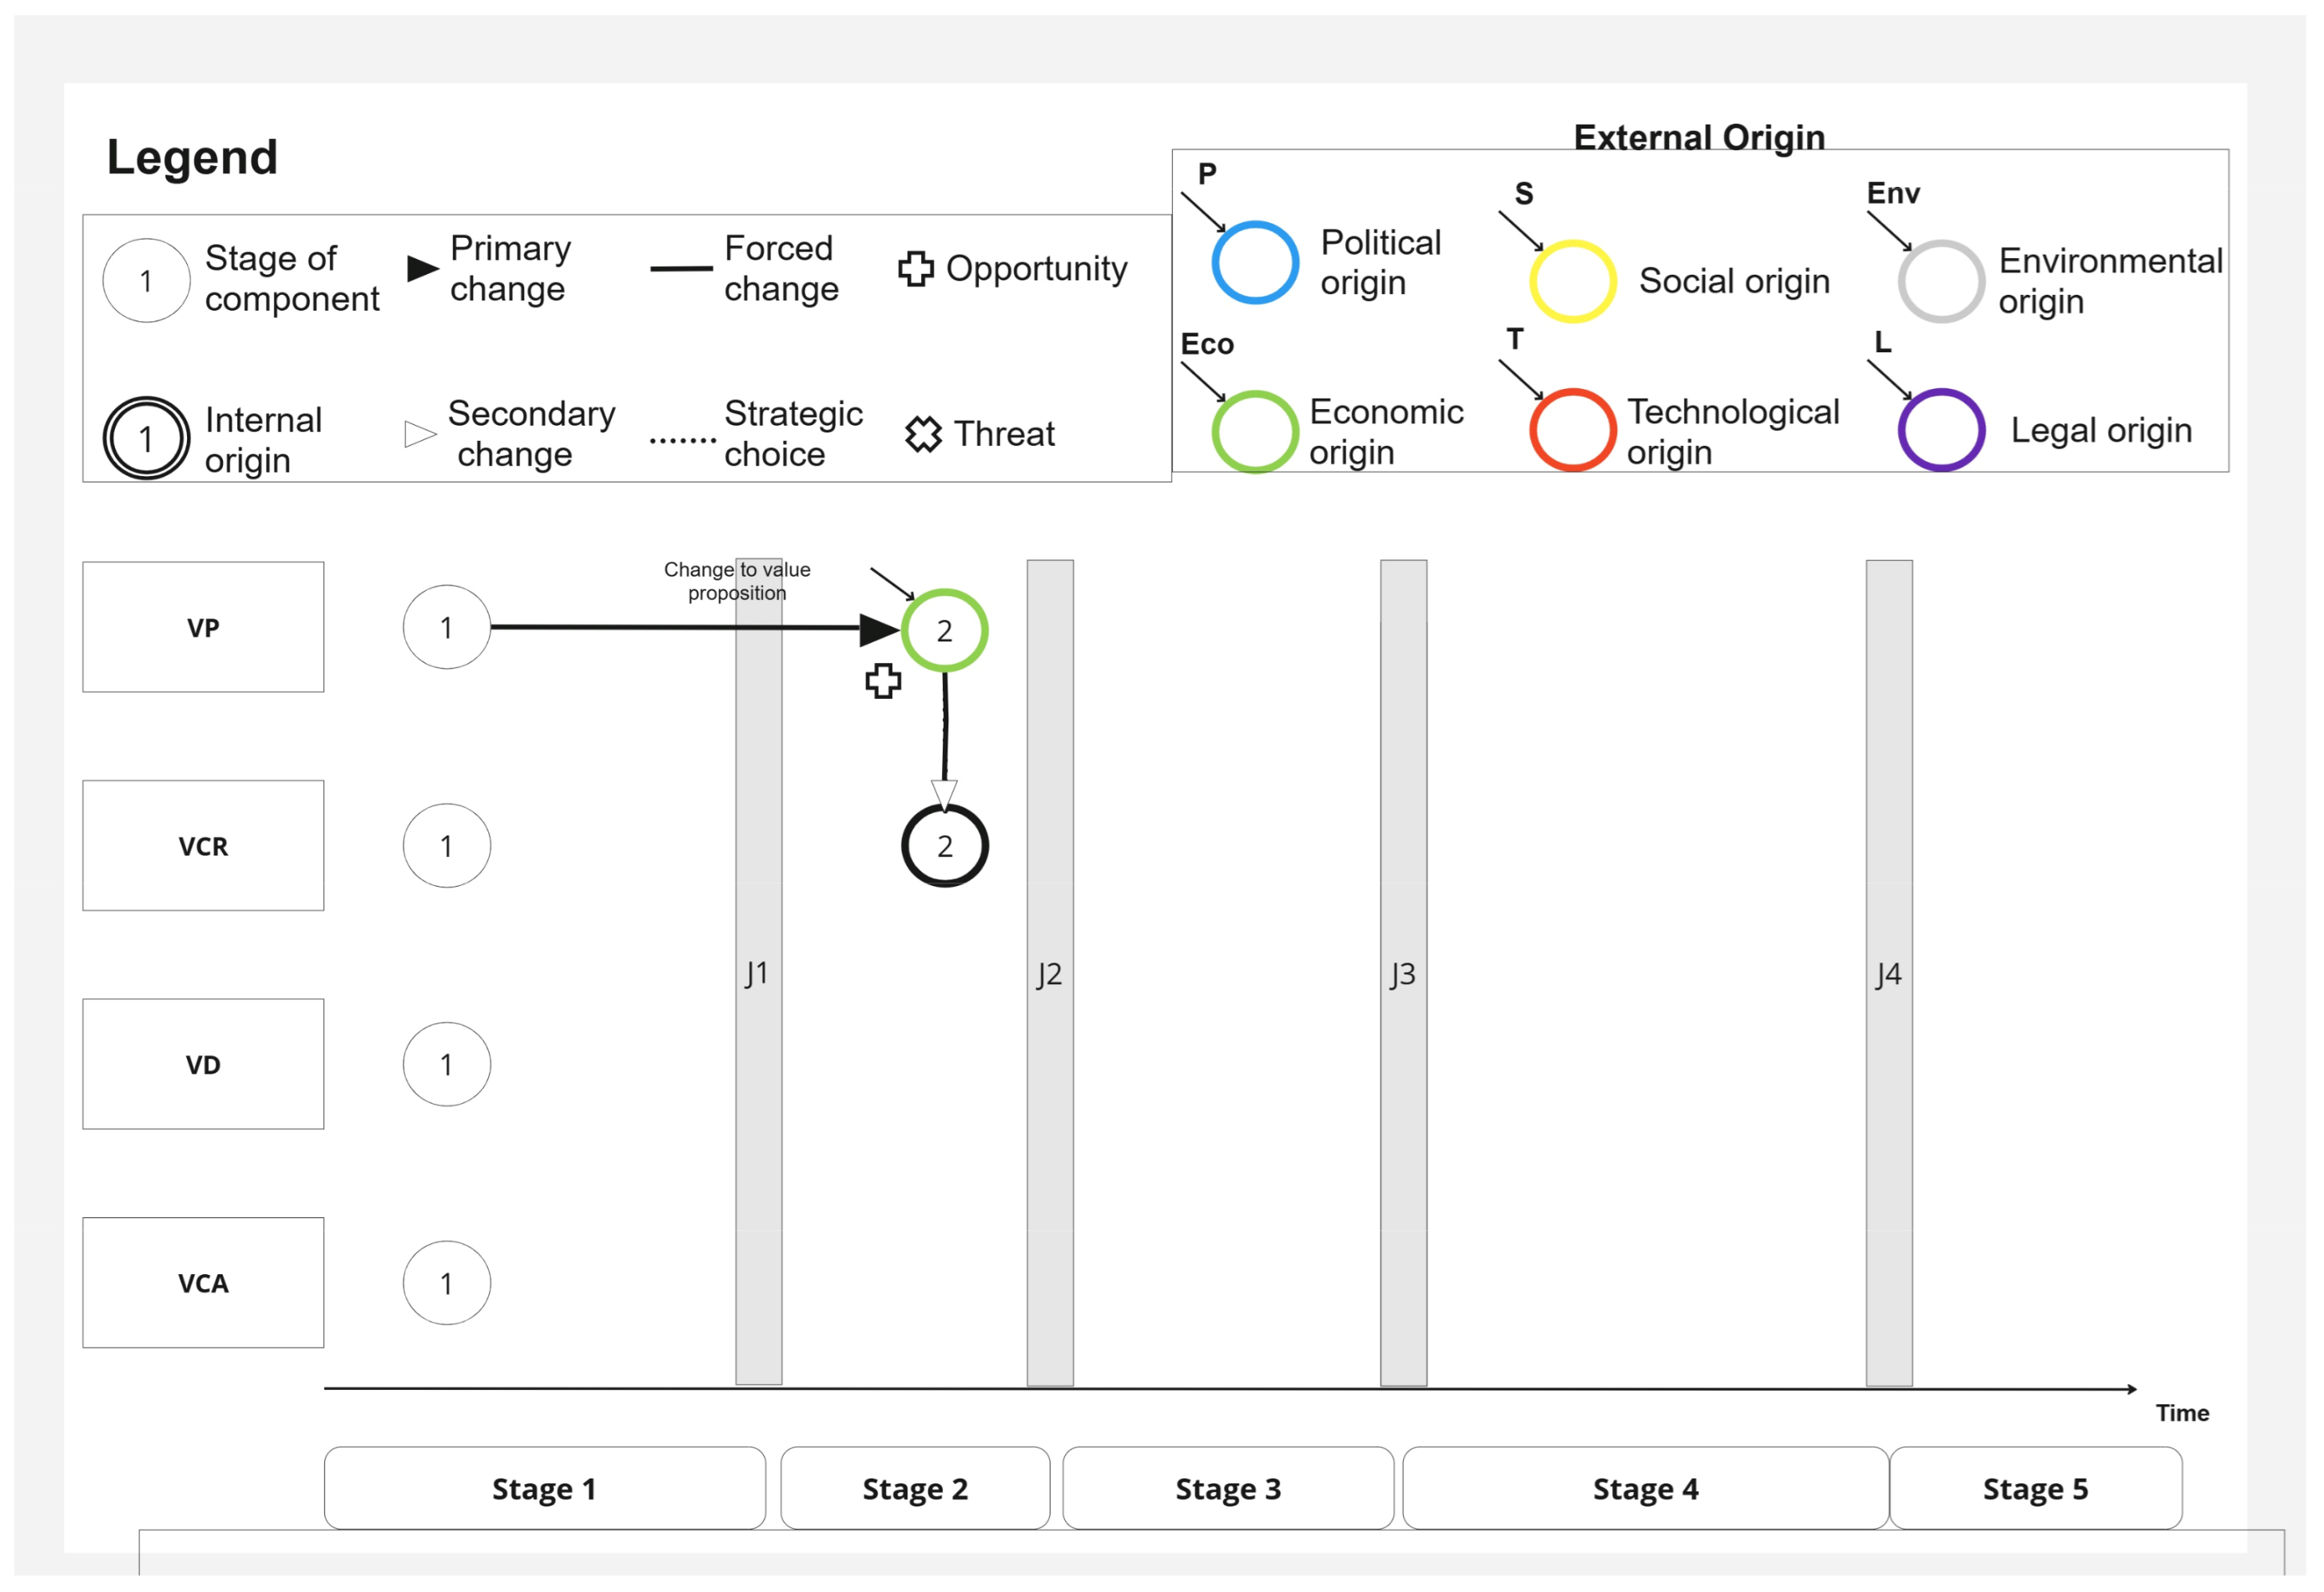Click the bold Internal origin circle in legend

pos(146,438)
